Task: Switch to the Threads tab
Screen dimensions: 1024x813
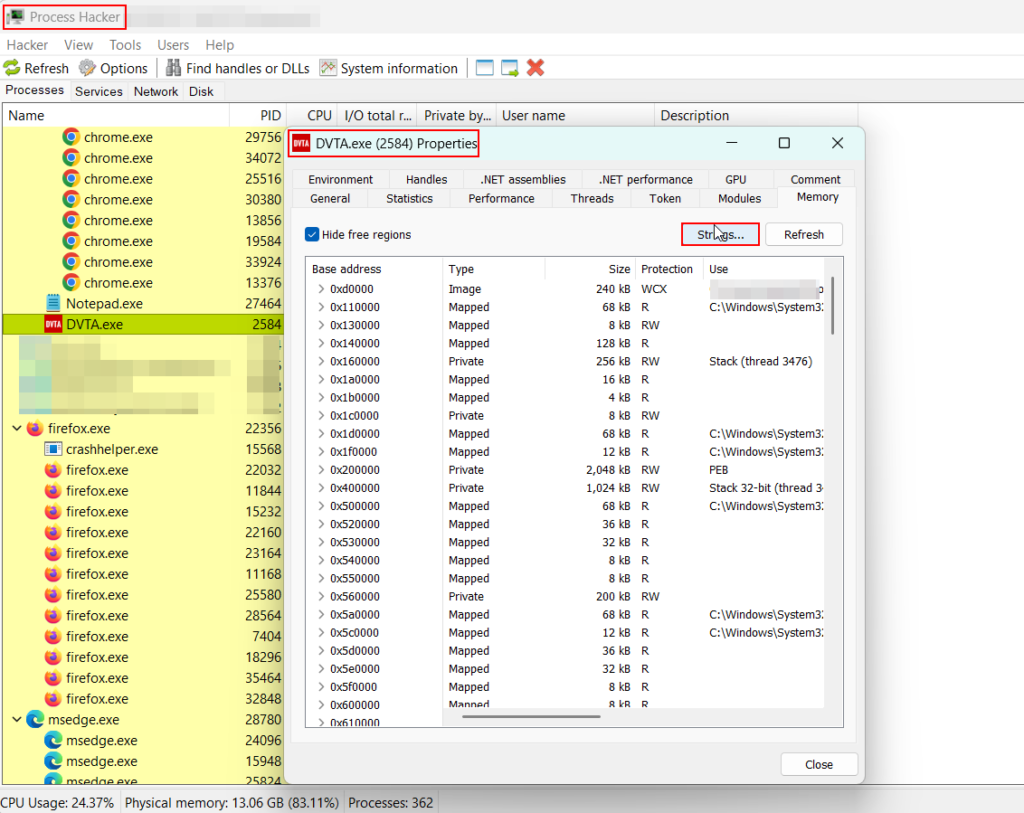Action: click(592, 198)
